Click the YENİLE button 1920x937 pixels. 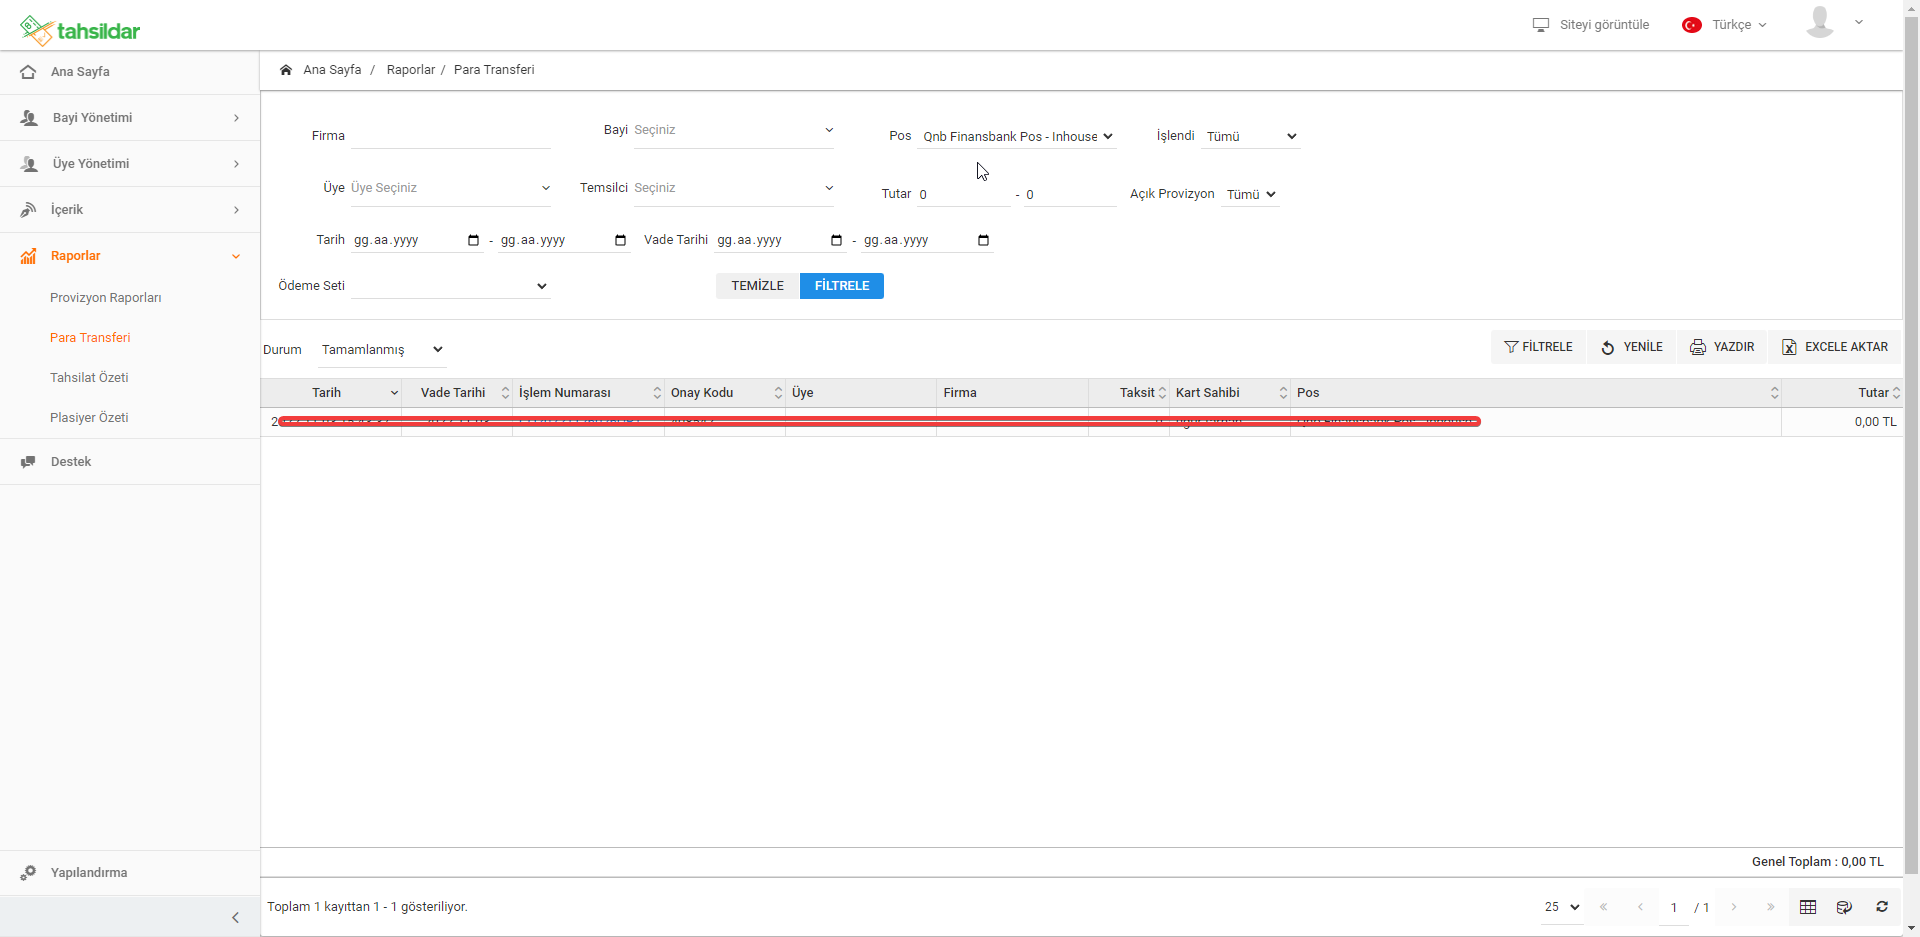coord(1632,347)
